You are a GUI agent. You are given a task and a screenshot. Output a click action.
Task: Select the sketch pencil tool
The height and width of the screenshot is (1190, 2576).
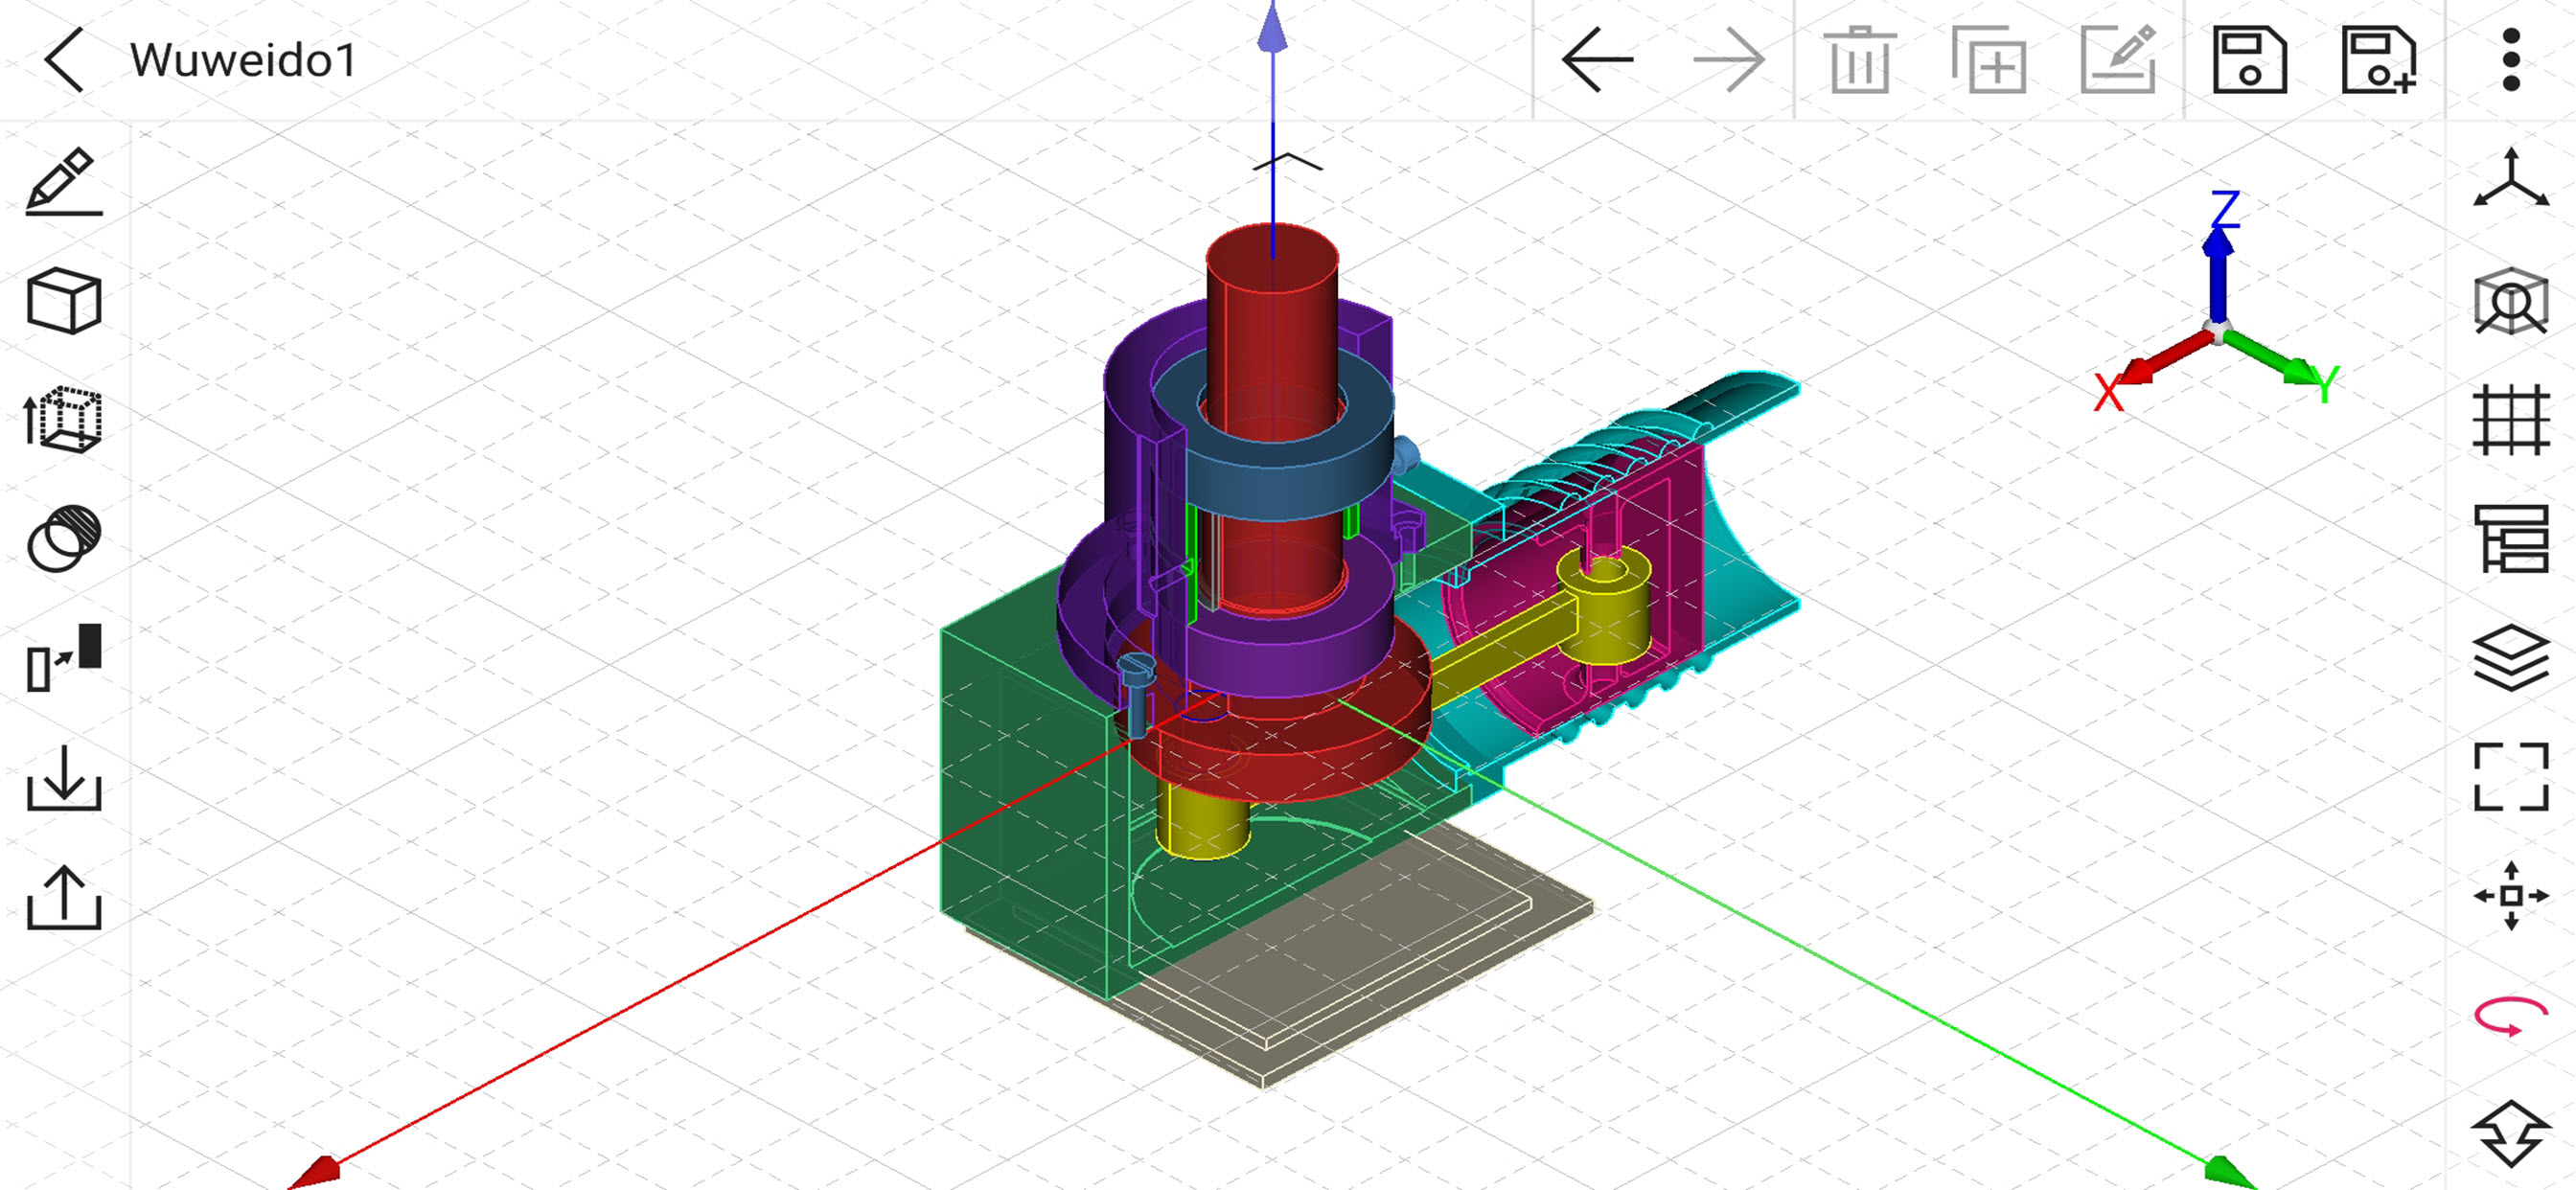click(x=64, y=181)
